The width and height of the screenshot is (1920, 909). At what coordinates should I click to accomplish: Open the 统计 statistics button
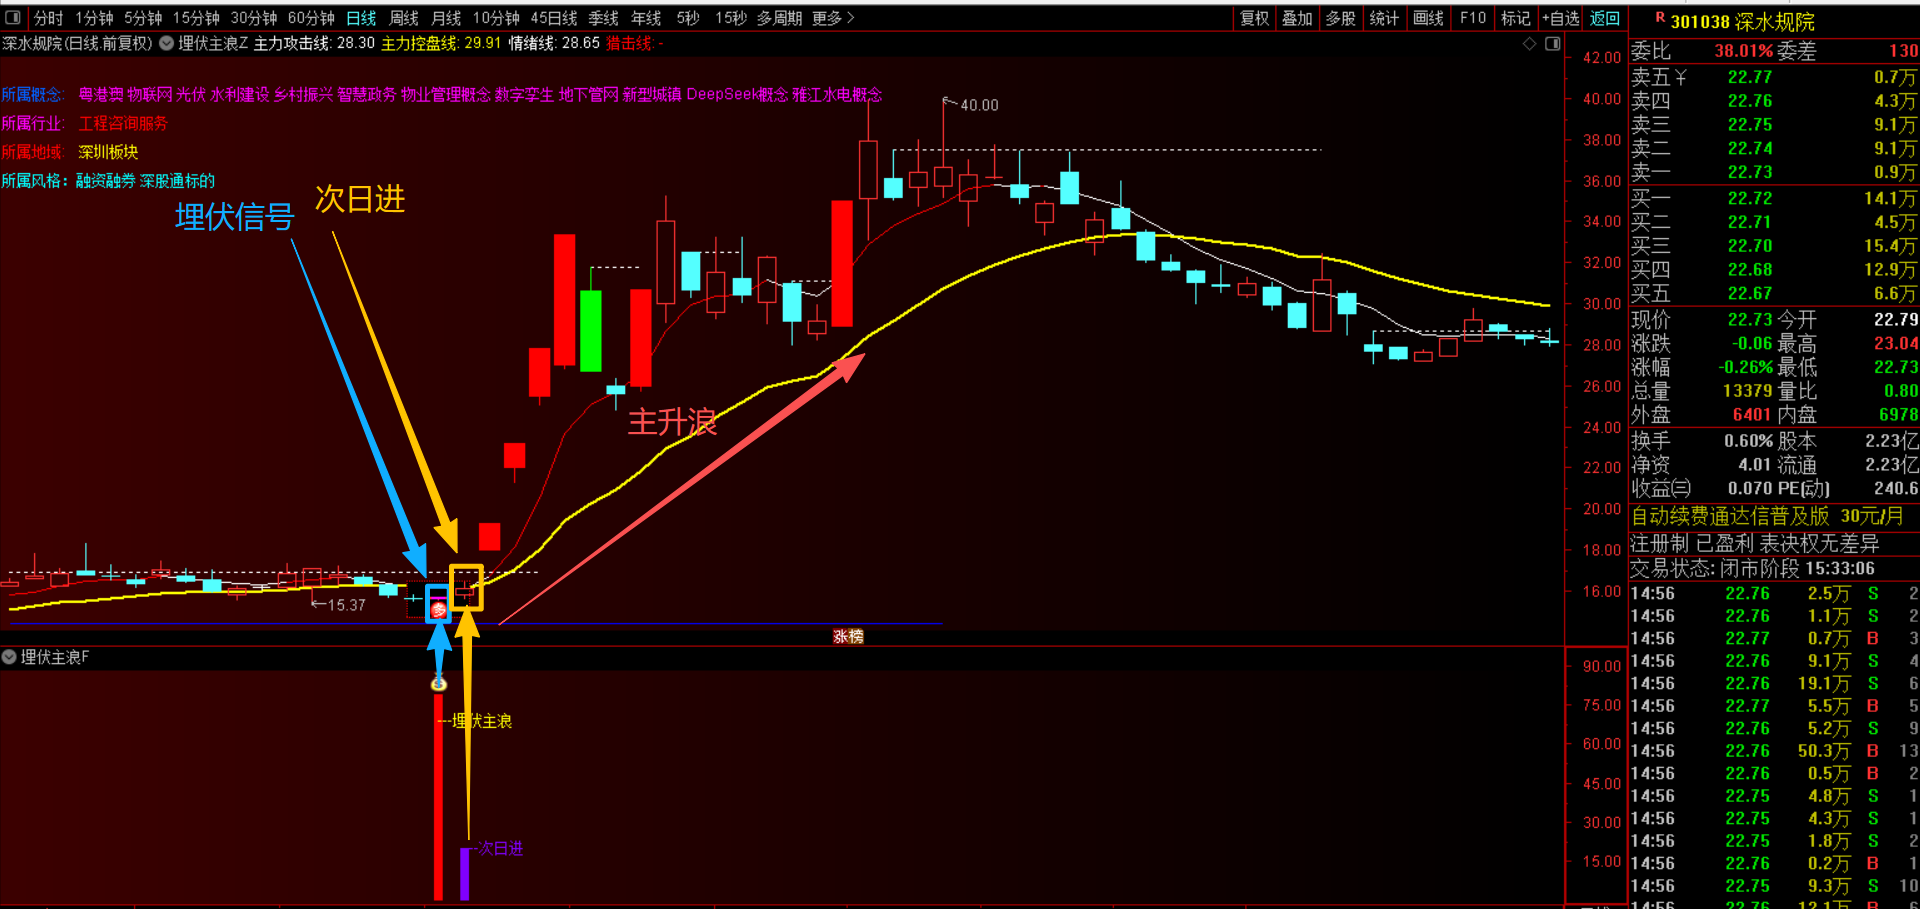(1384, 18)
